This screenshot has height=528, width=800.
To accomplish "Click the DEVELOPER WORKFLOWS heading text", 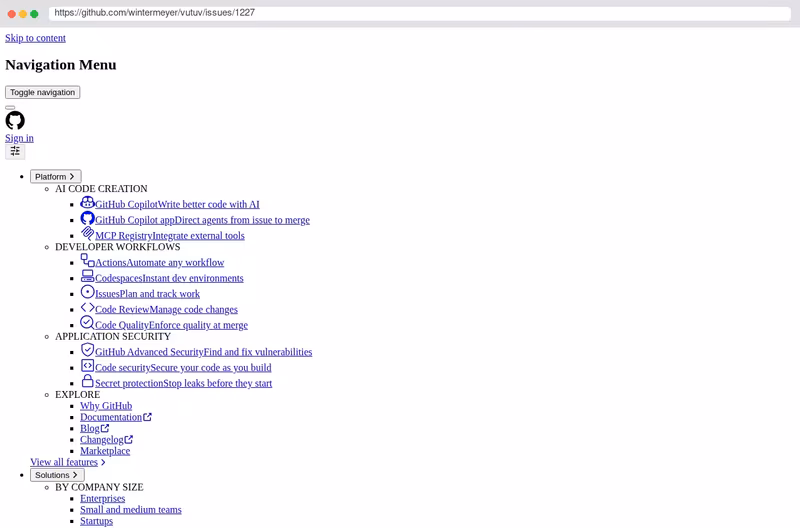I will point(117,247).
